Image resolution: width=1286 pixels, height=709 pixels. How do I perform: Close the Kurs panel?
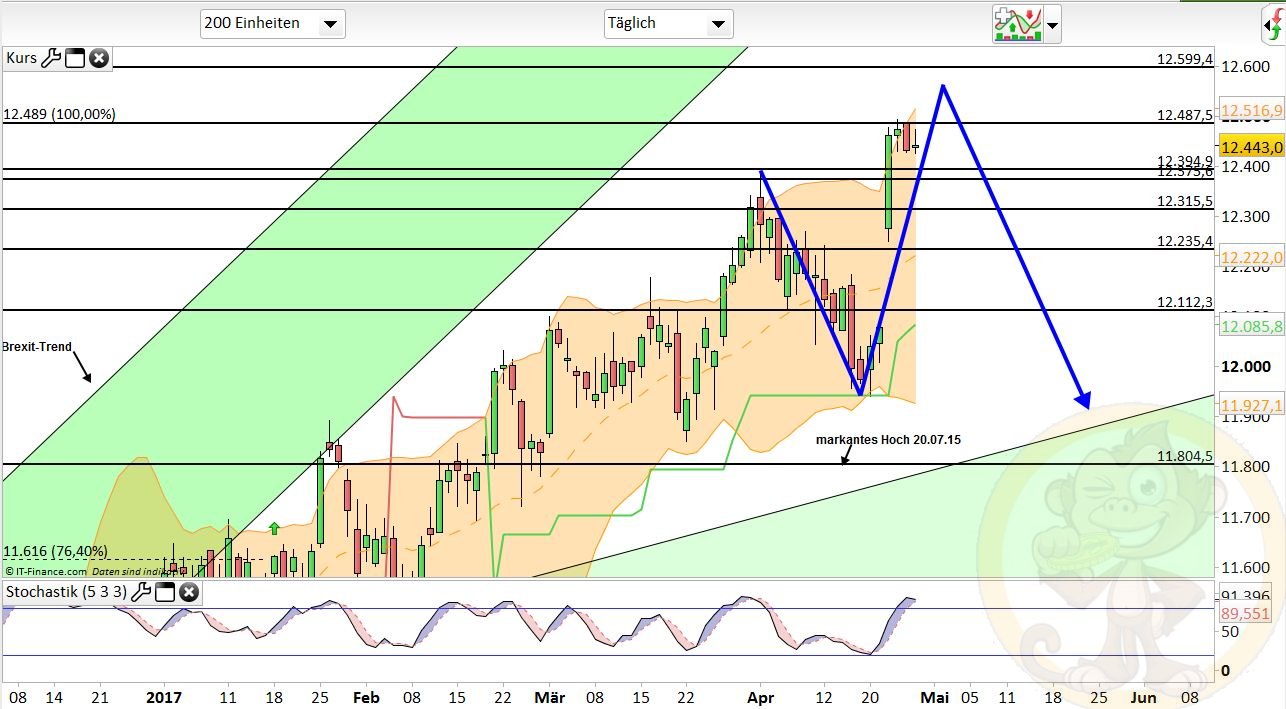(98, 58)
